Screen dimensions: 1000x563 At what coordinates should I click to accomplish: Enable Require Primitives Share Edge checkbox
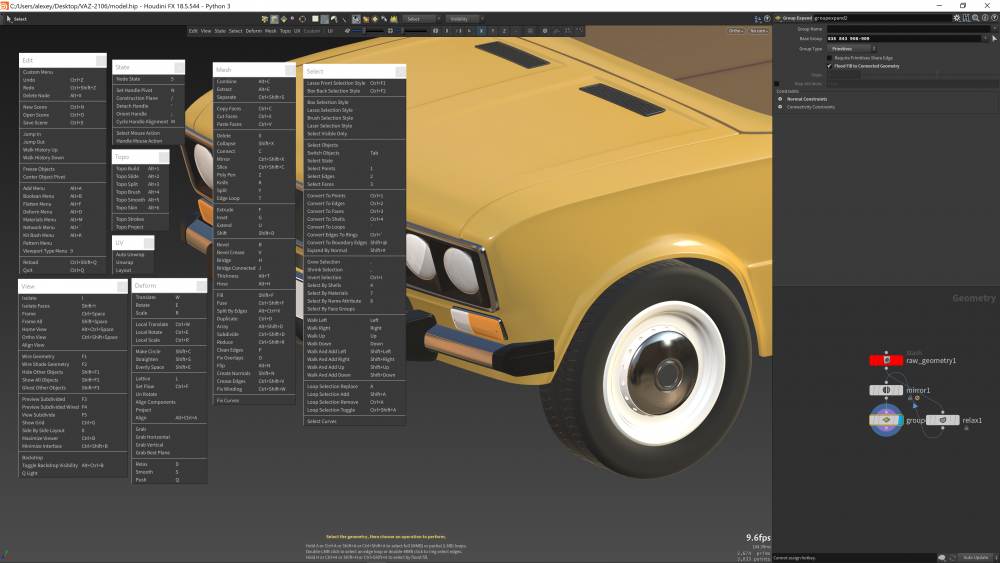pos(830,57)
